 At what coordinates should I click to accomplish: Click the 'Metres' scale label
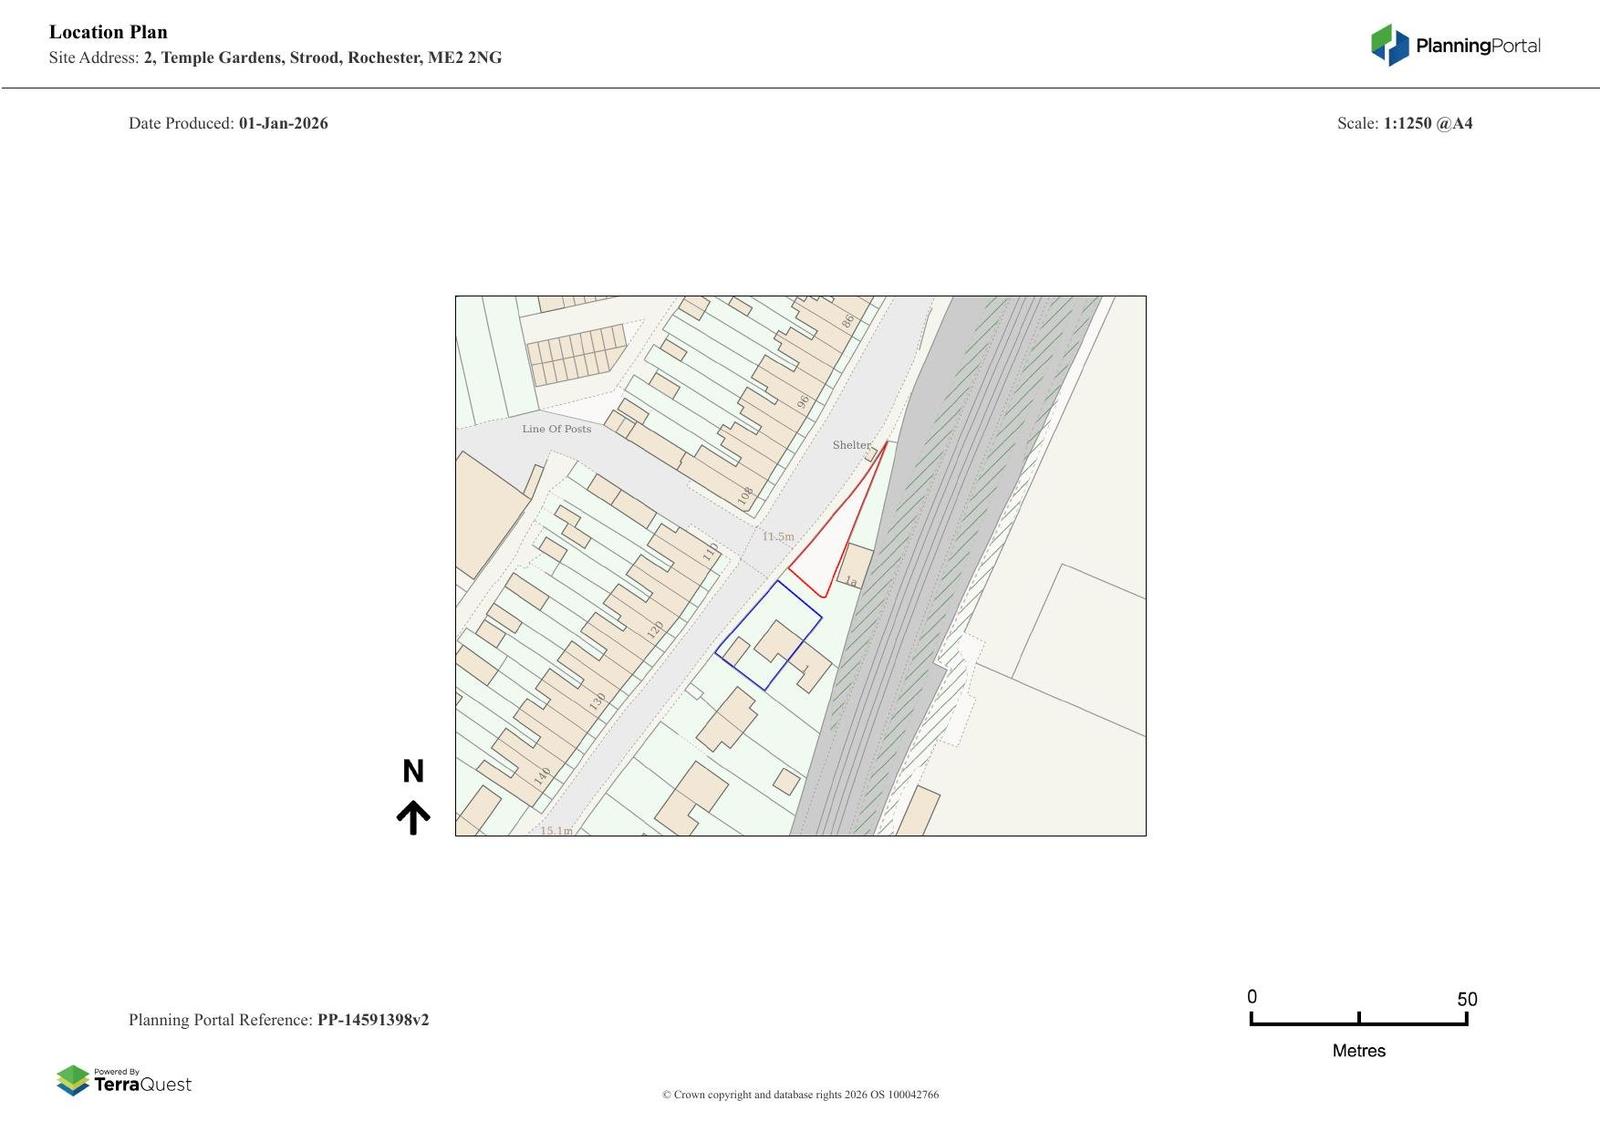[1359, 1051]
